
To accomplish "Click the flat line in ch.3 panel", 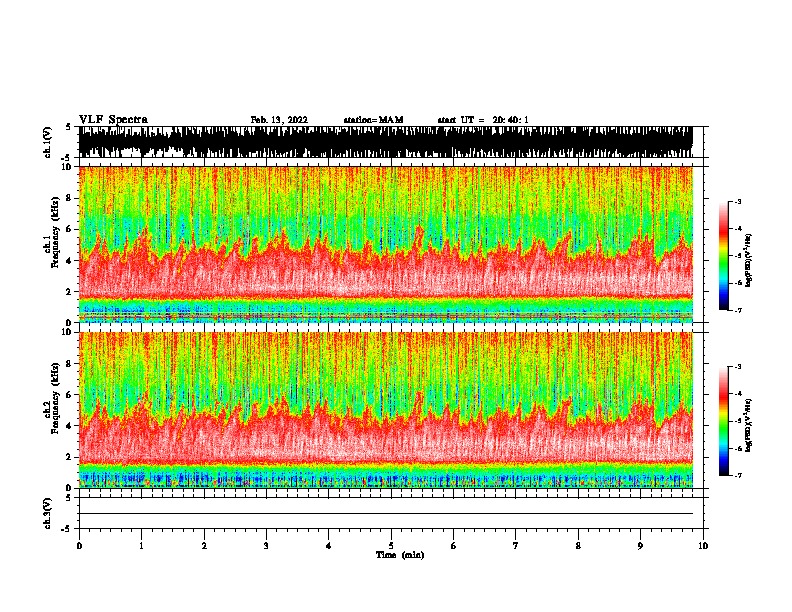I will pos(385,514).
